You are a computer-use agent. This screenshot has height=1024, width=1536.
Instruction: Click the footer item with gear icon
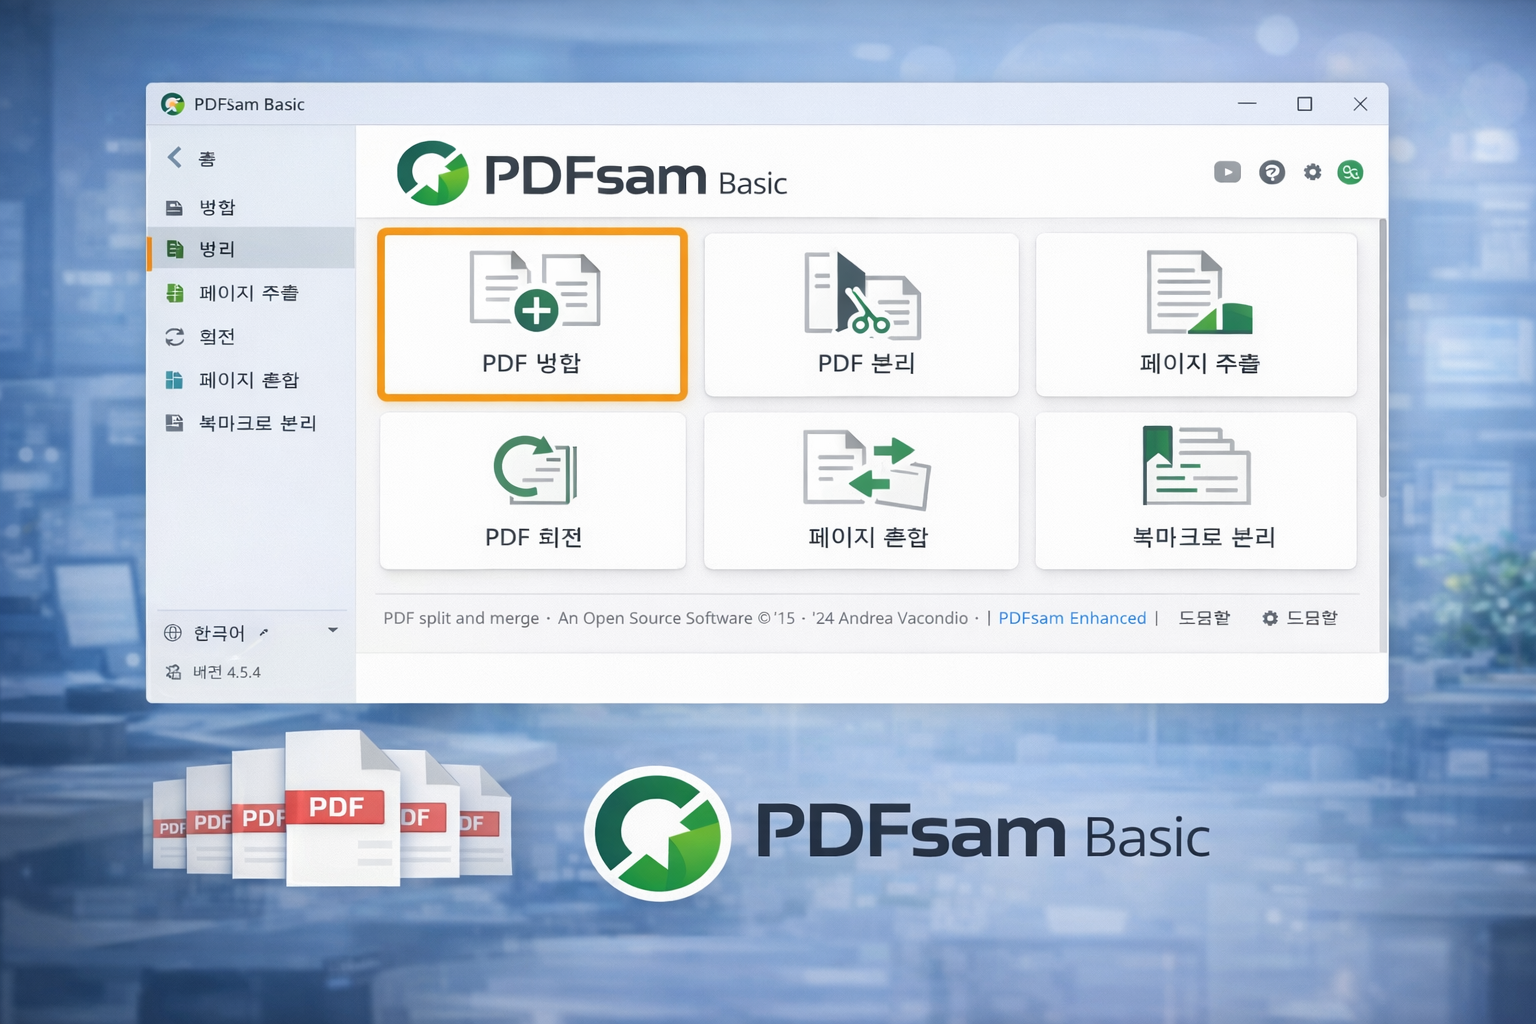coord(1299,618)
